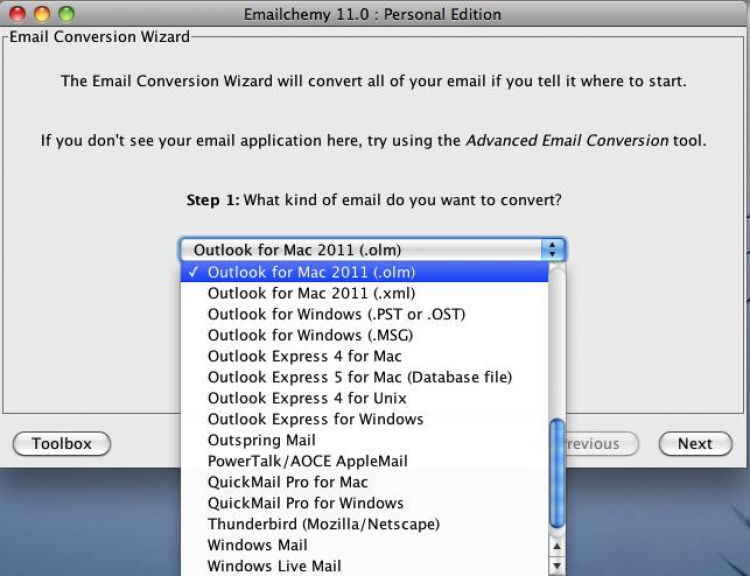Zoom the Emailchemy window with green button
Screen dimensions: 750x576
pyautogui.click(x=66, y=14)
